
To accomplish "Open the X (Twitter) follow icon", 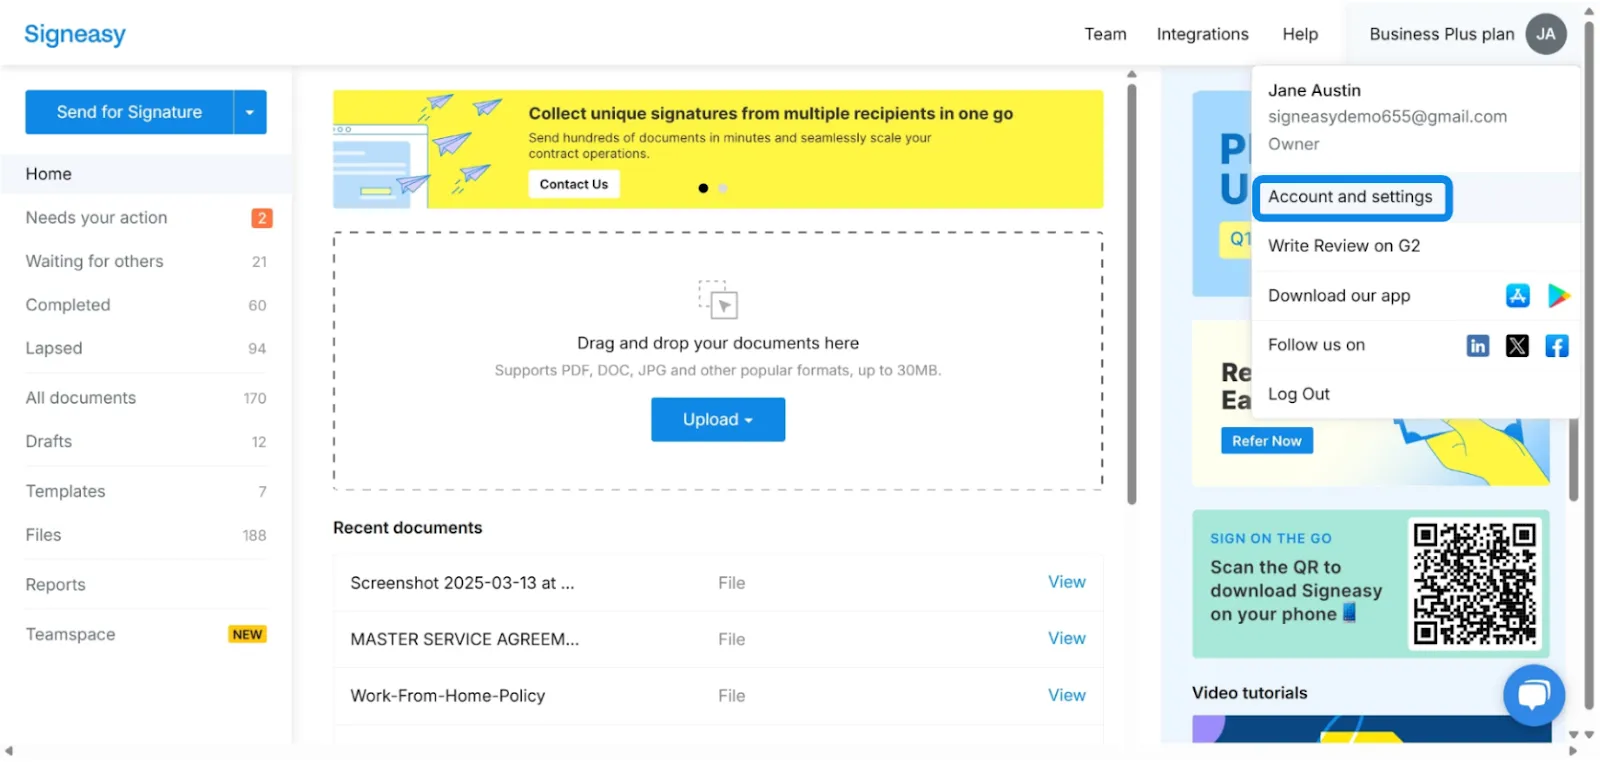I will click(1517, 345).
